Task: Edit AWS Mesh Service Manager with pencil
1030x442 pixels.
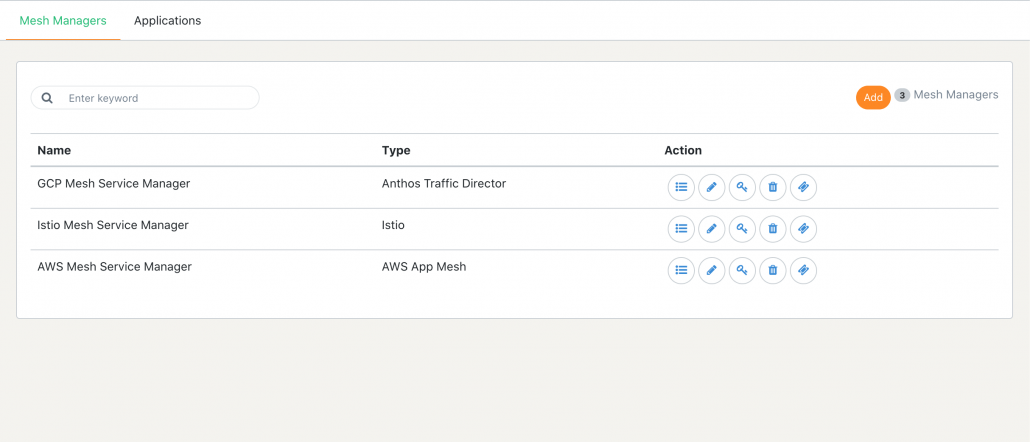Action: coord(711,270)
